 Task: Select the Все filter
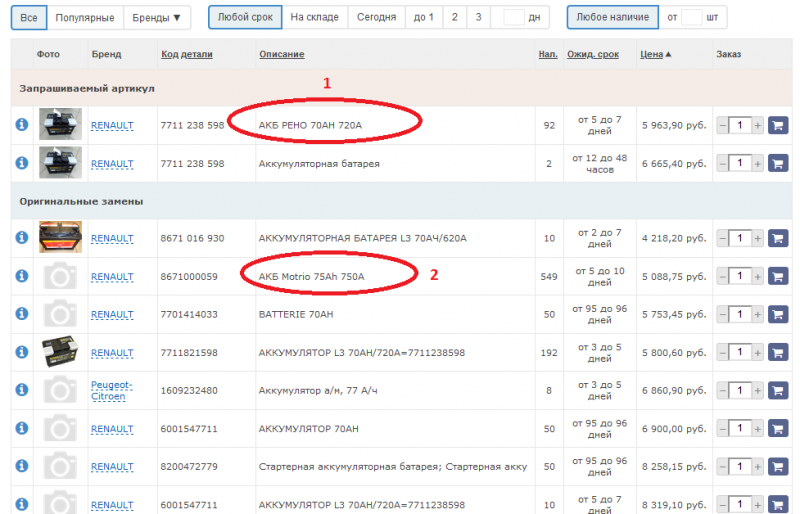coord(29,17)
